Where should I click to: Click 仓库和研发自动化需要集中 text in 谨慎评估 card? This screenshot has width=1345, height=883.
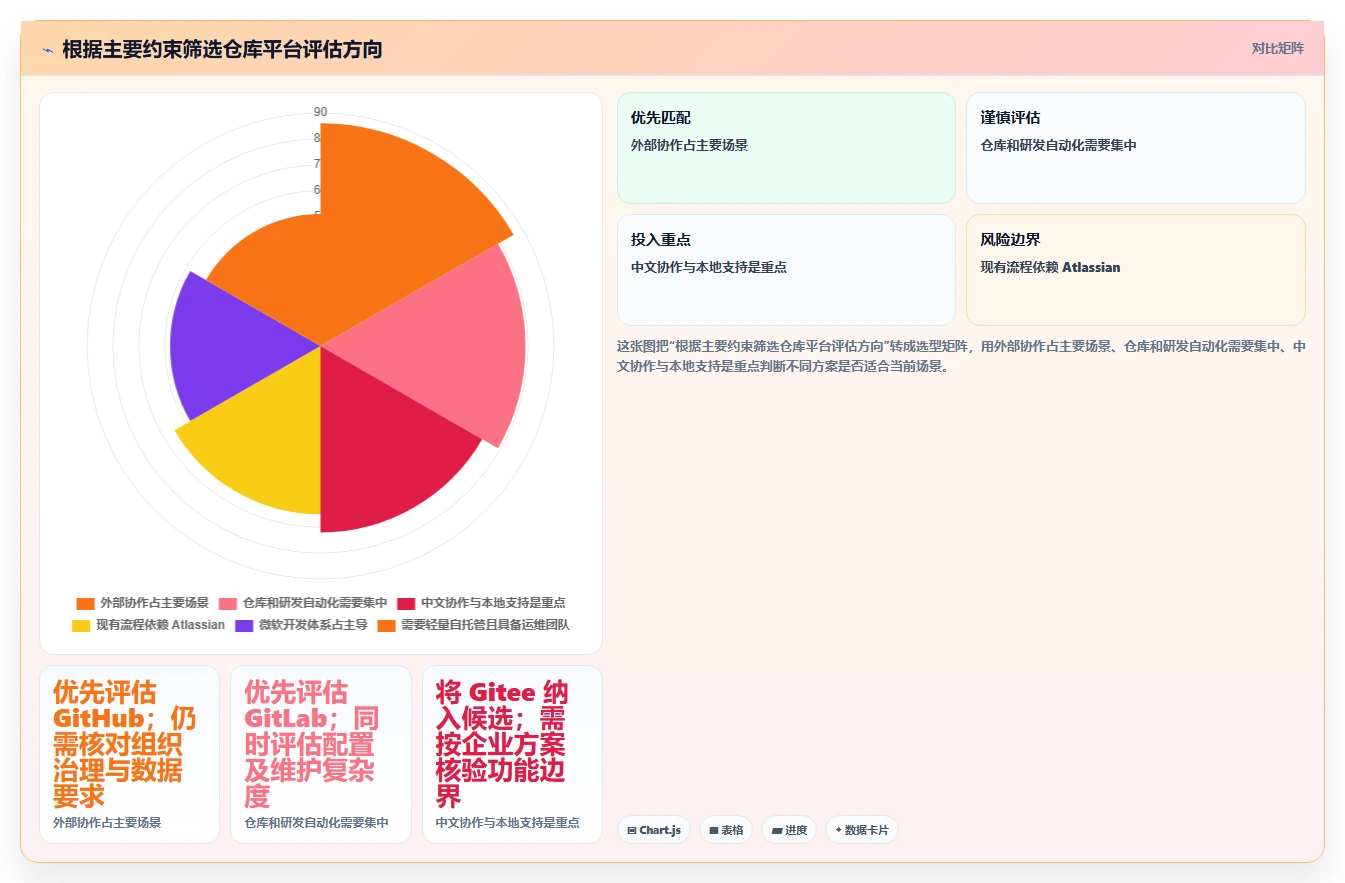pyautogui.click(x=1058, y=145)
